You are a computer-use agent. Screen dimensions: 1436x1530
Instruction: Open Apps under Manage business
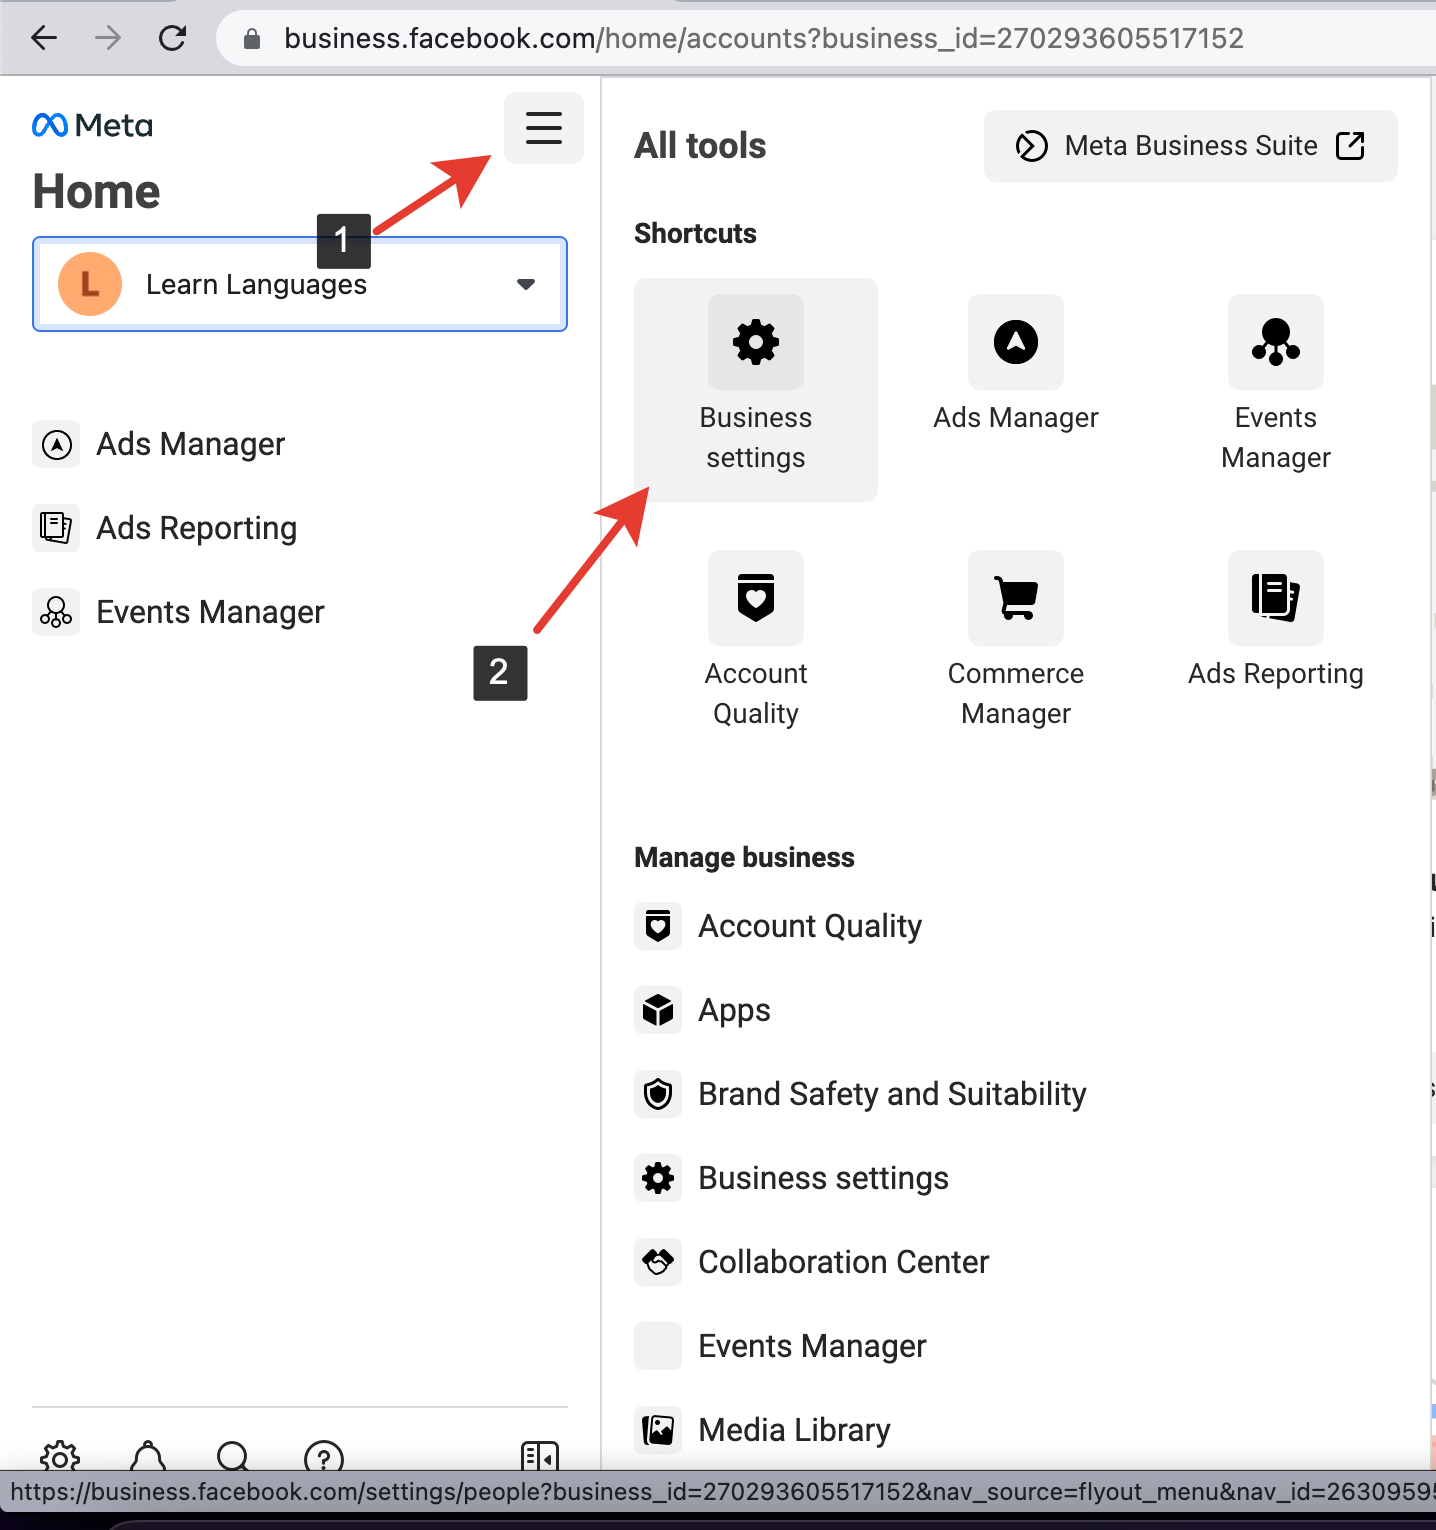click(734, 1010)
